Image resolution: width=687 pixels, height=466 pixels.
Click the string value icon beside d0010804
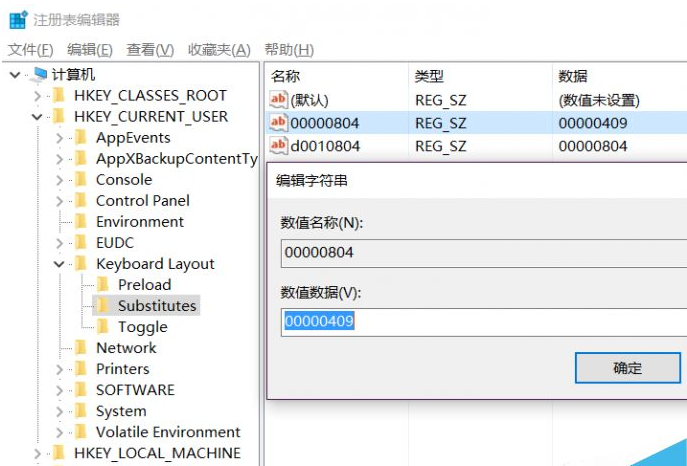point(278,146)
